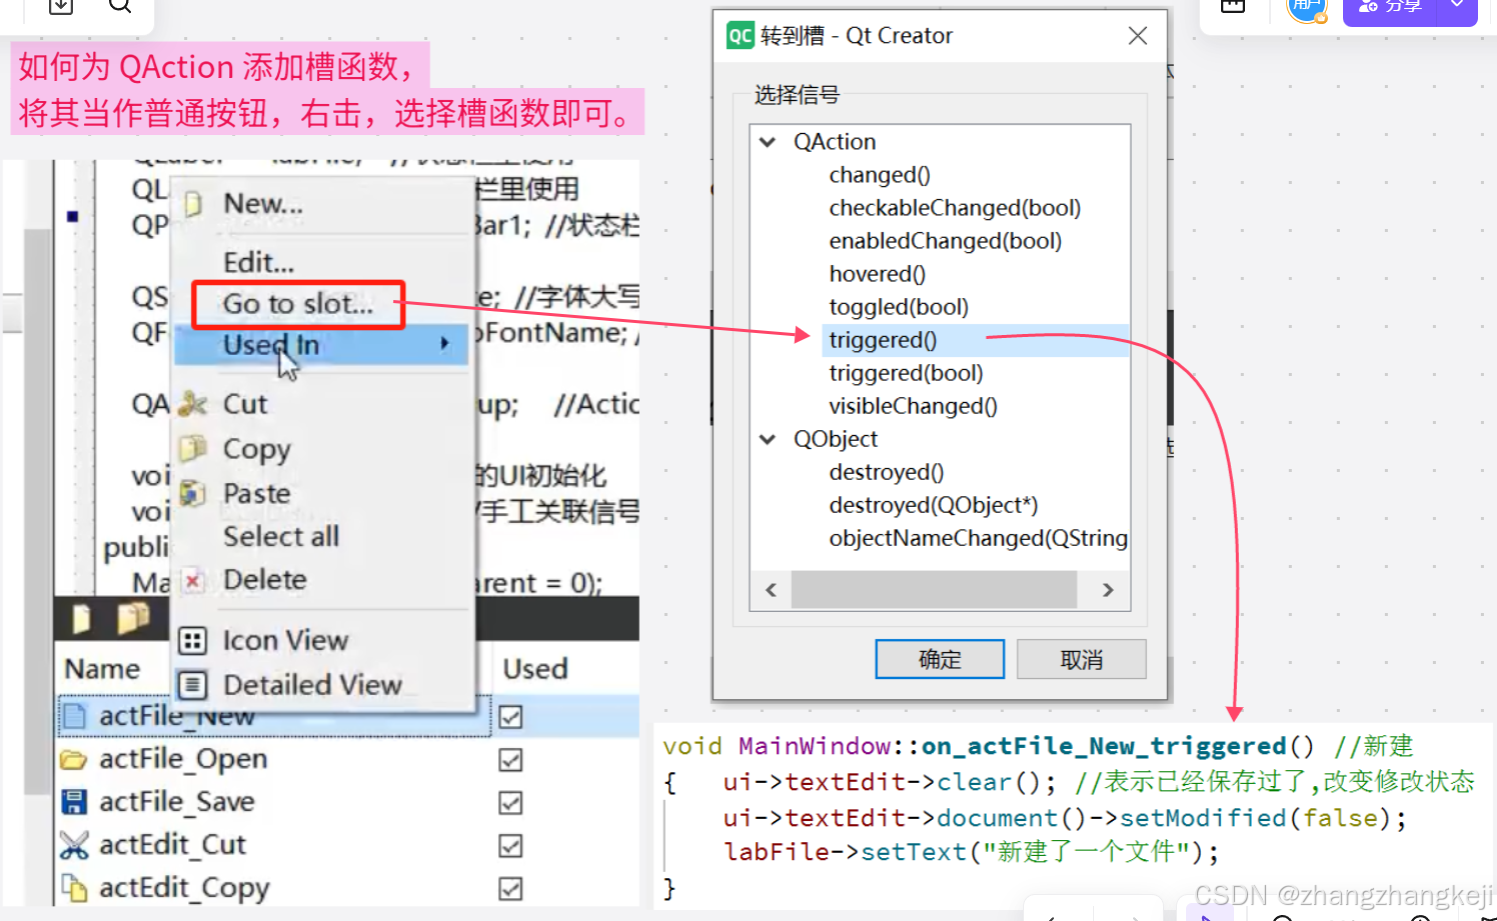Click the actFile_New document icon

[74, 716]
